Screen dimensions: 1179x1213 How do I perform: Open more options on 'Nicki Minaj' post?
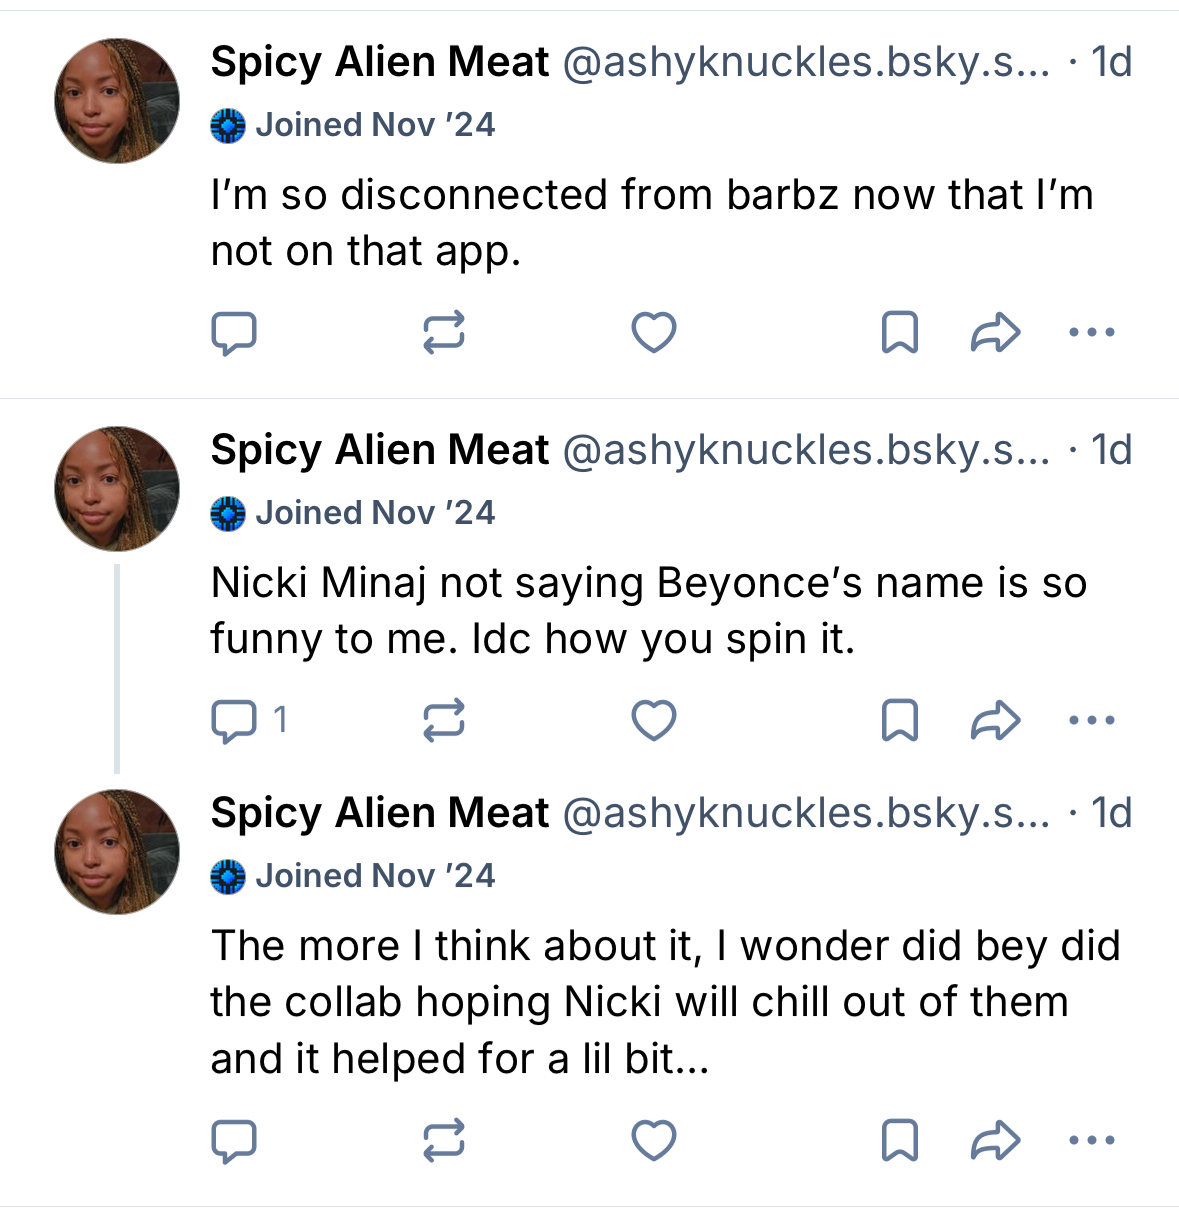1091,721
